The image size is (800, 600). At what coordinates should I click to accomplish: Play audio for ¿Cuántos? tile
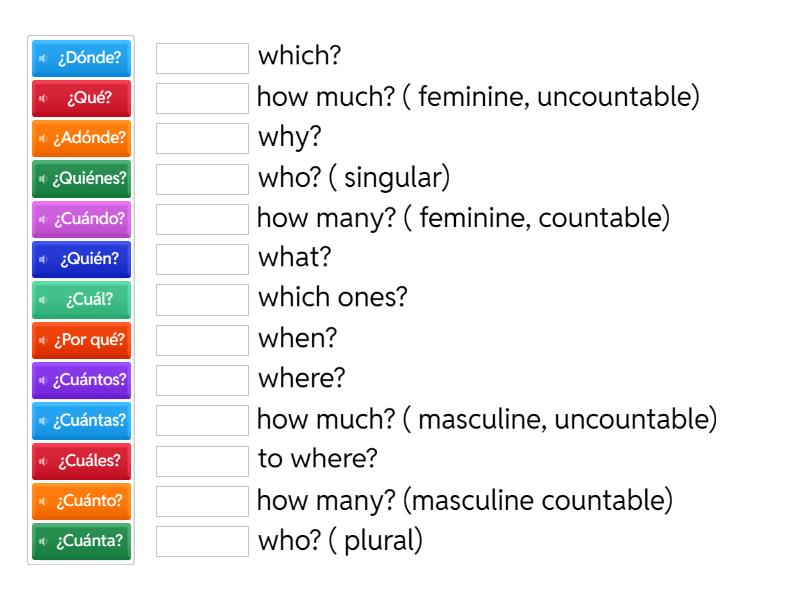coord(41,380)
